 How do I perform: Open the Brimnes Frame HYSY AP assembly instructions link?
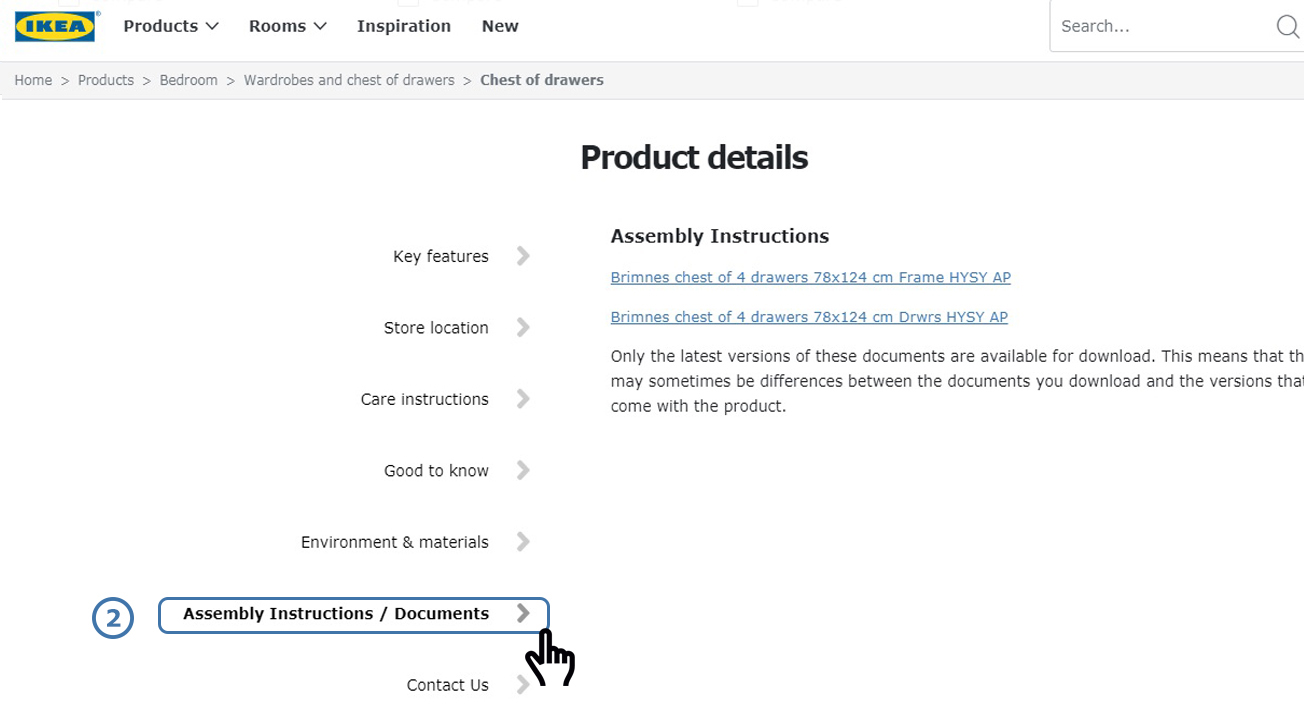click(x=810, y=277)
